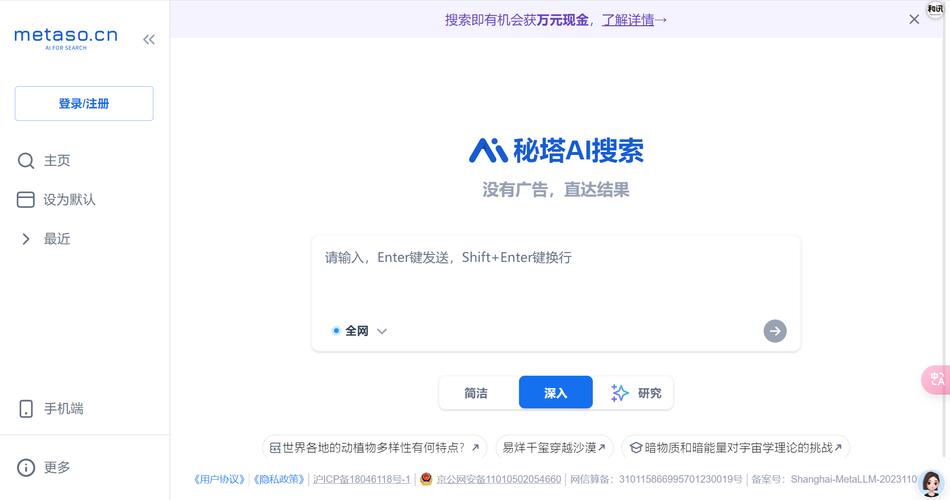The width and height of the screenshot is (950, 500).
Task: Switch to 简洁 mode
Action: pyautogui.click(x=476, y=393)
